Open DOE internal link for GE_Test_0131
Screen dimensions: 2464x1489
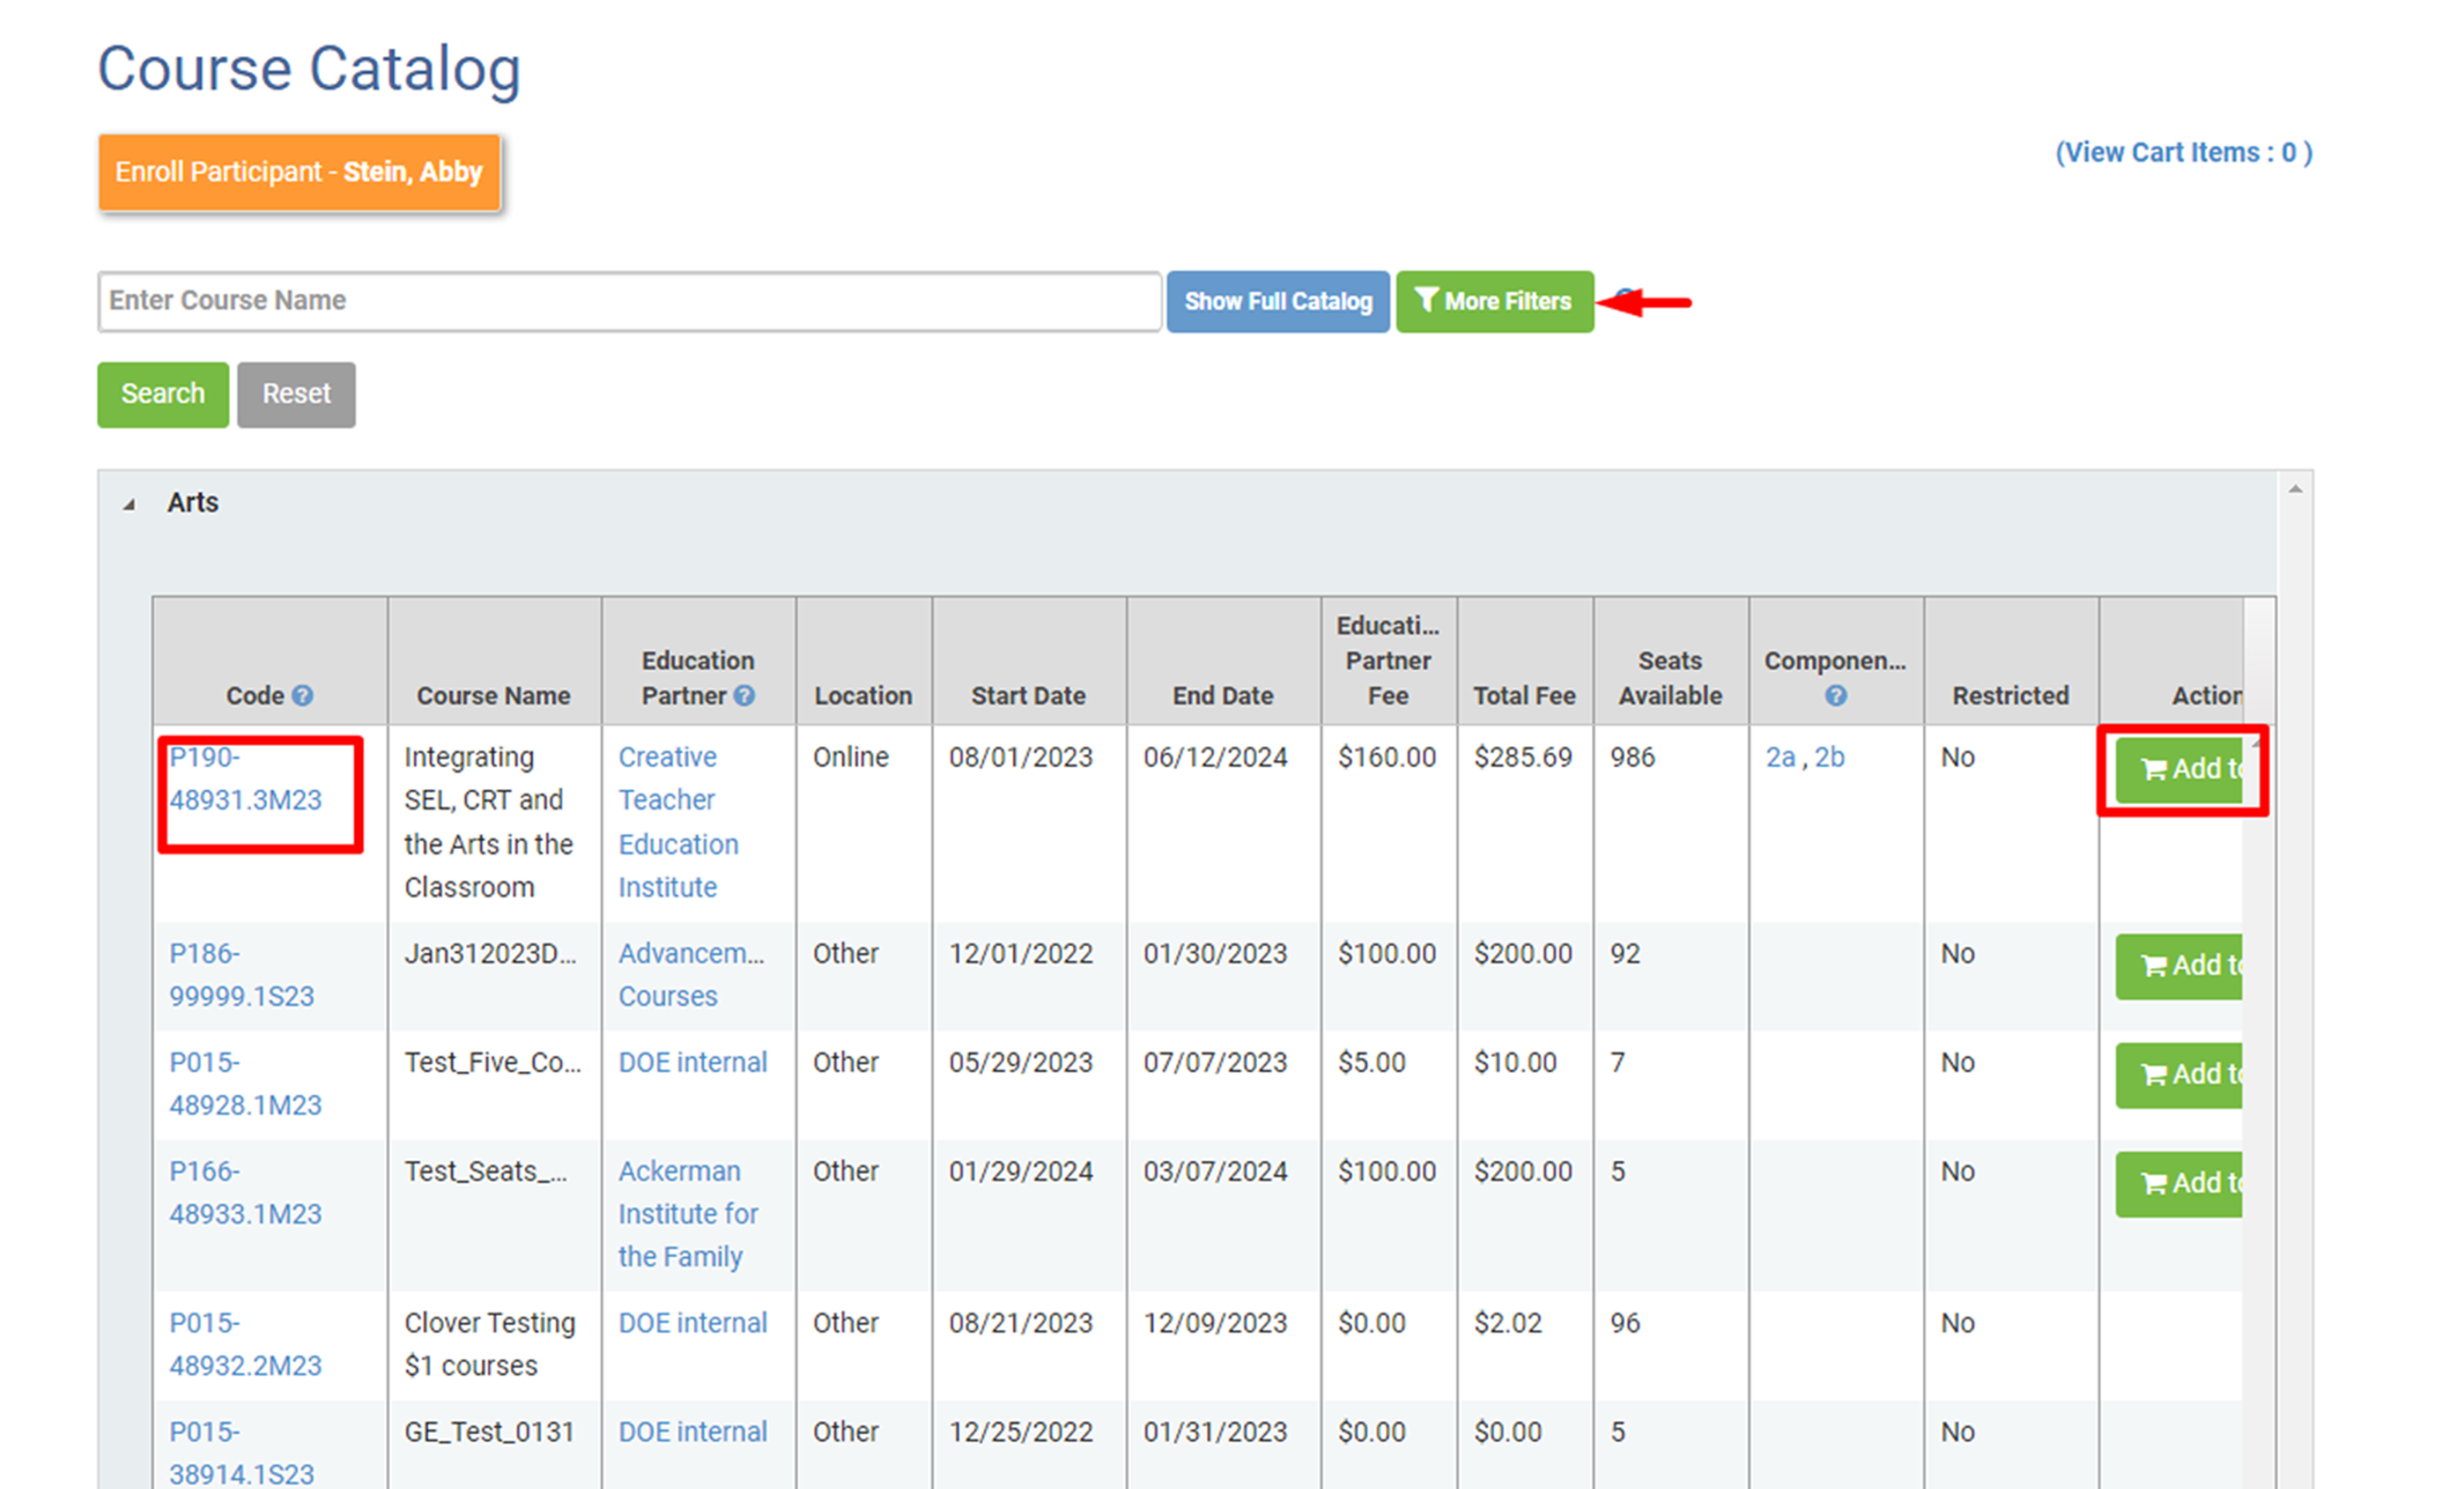point(693,1432)
